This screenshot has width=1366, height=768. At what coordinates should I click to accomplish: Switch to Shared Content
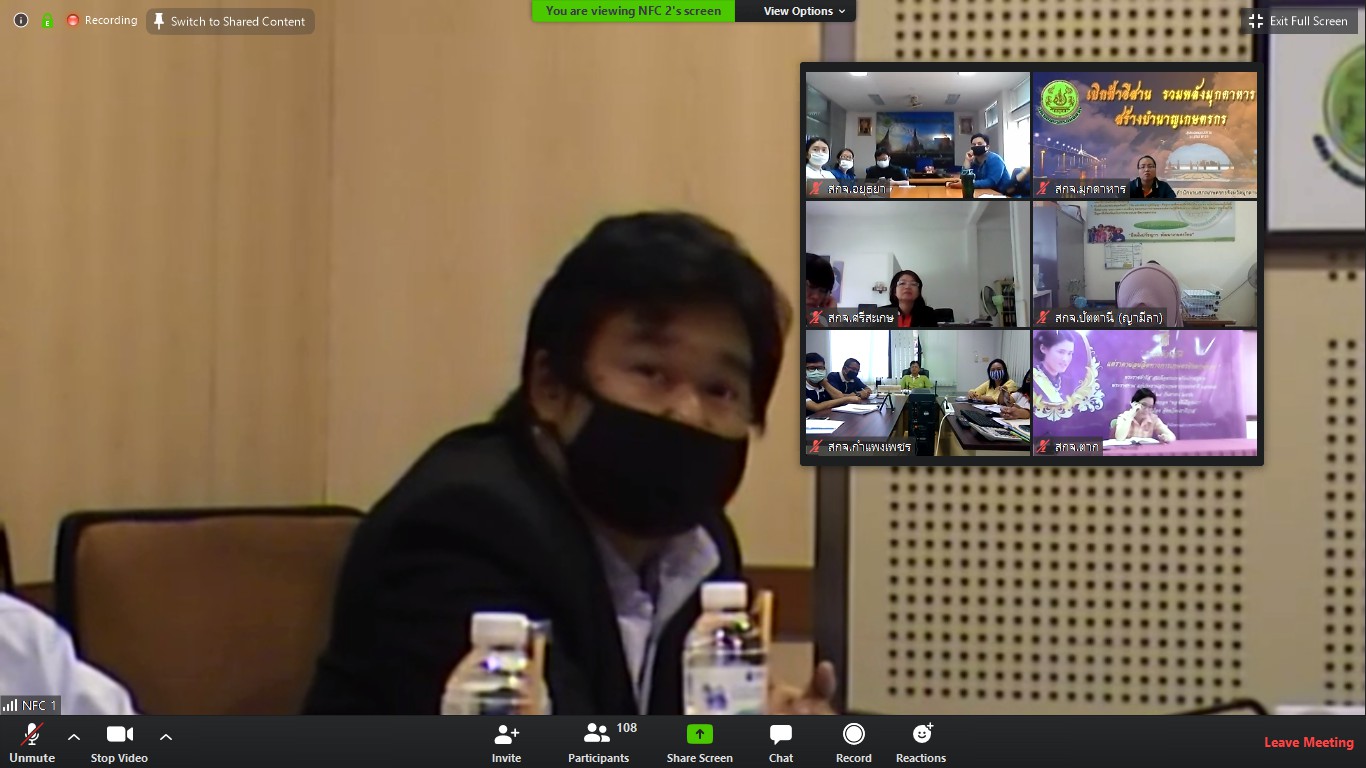(230, 21)
